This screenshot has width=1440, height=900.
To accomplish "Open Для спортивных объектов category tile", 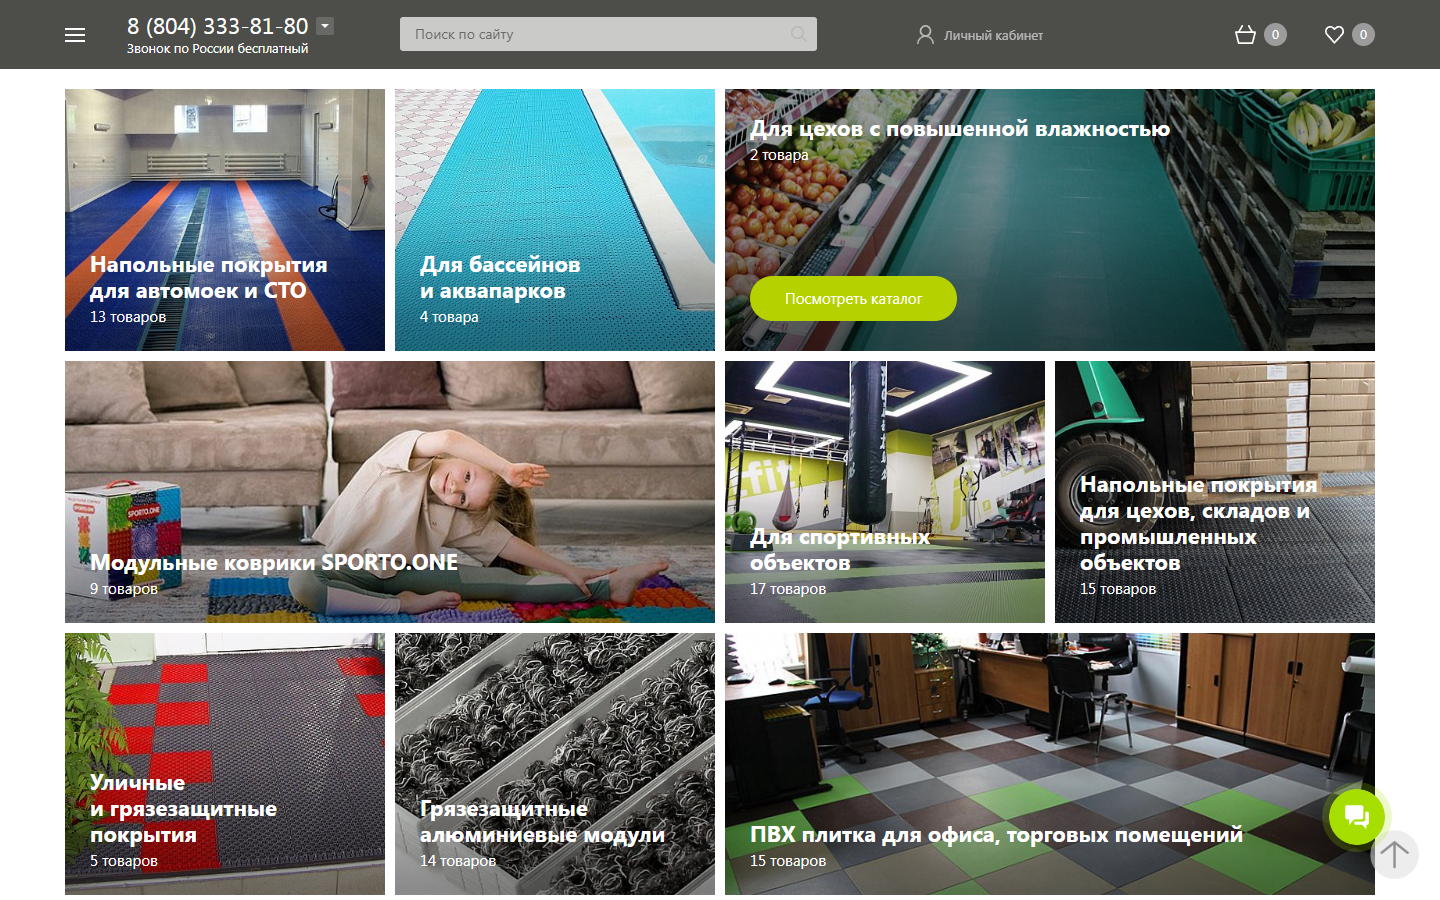I will [x=885, y=492].
